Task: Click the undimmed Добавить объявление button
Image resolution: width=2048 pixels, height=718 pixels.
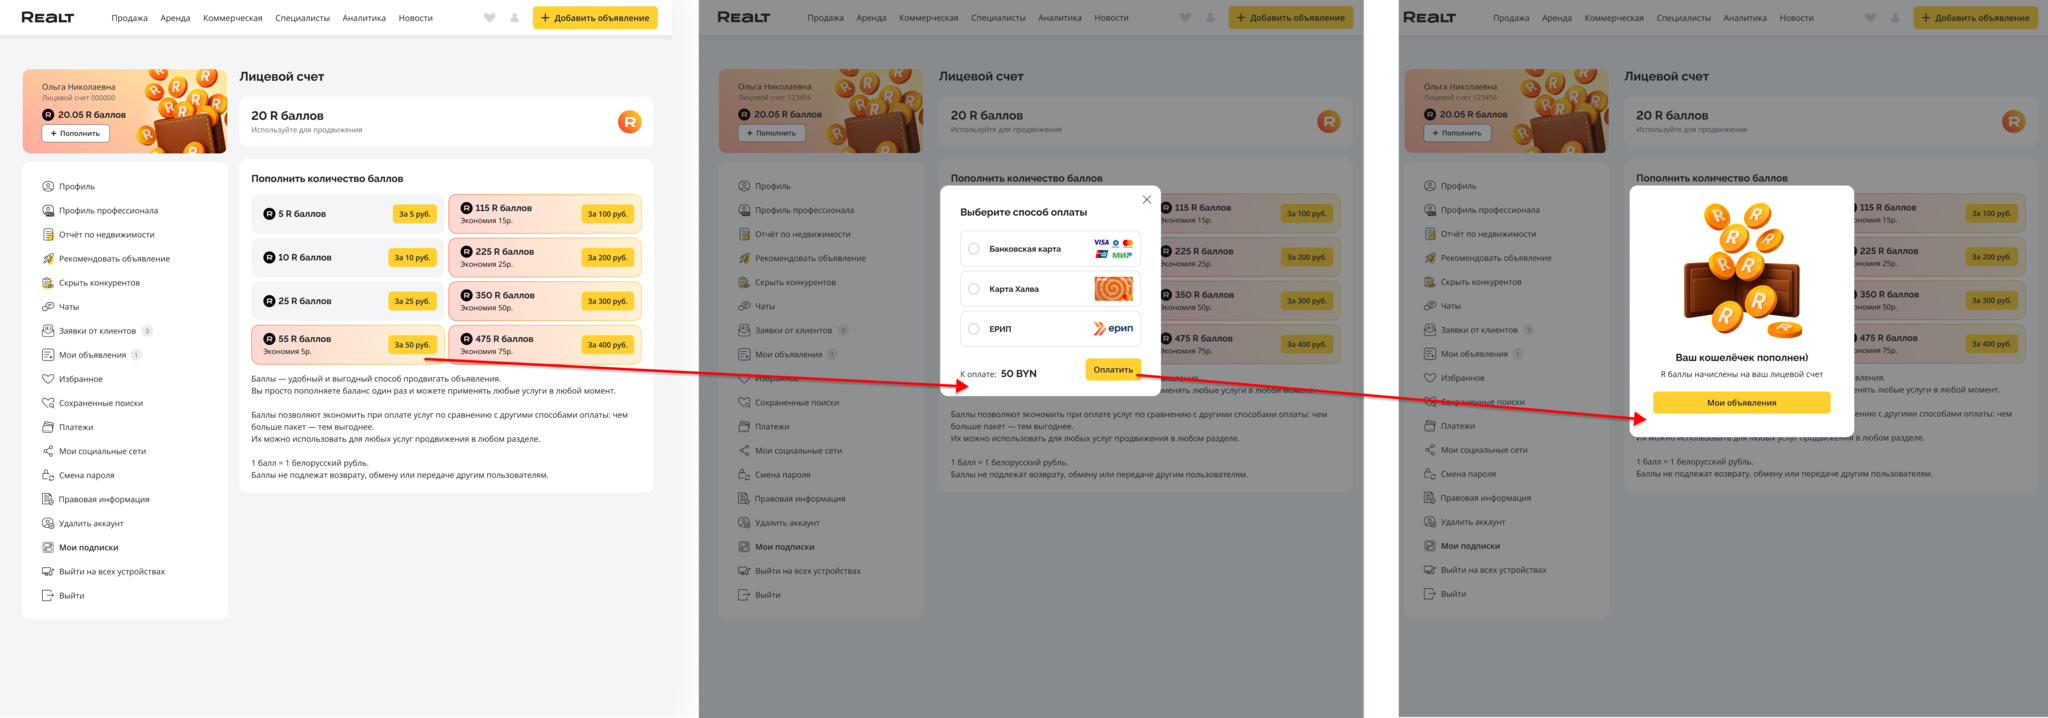Action: coord(595,18)
